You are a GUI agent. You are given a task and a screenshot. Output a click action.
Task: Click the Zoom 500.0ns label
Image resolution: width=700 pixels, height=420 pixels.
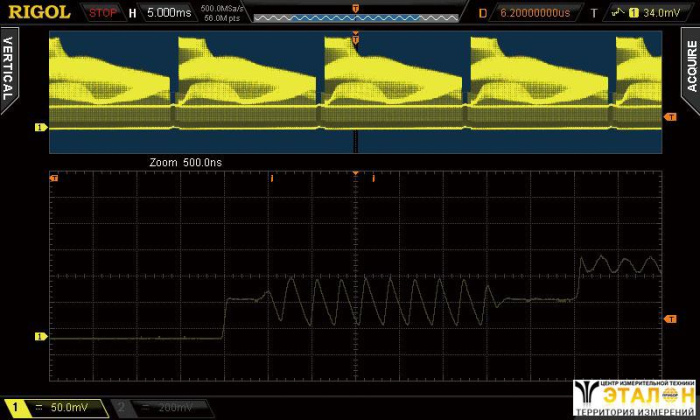pyautogui.click(x=184, y=161)
